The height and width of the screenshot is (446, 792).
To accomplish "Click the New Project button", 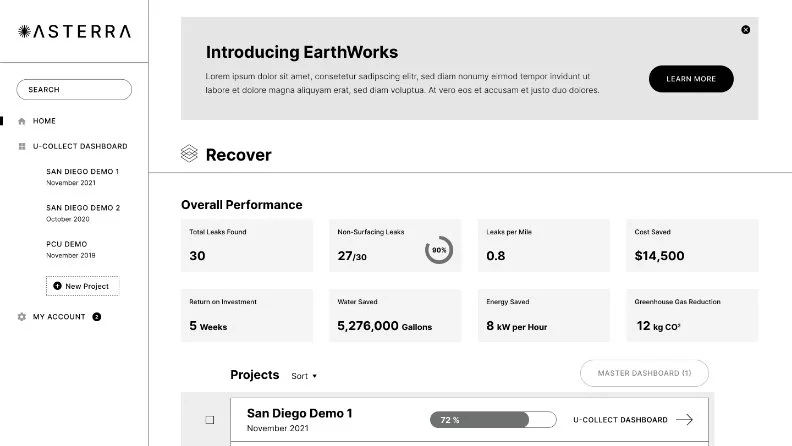I will (x=83, y=286).
